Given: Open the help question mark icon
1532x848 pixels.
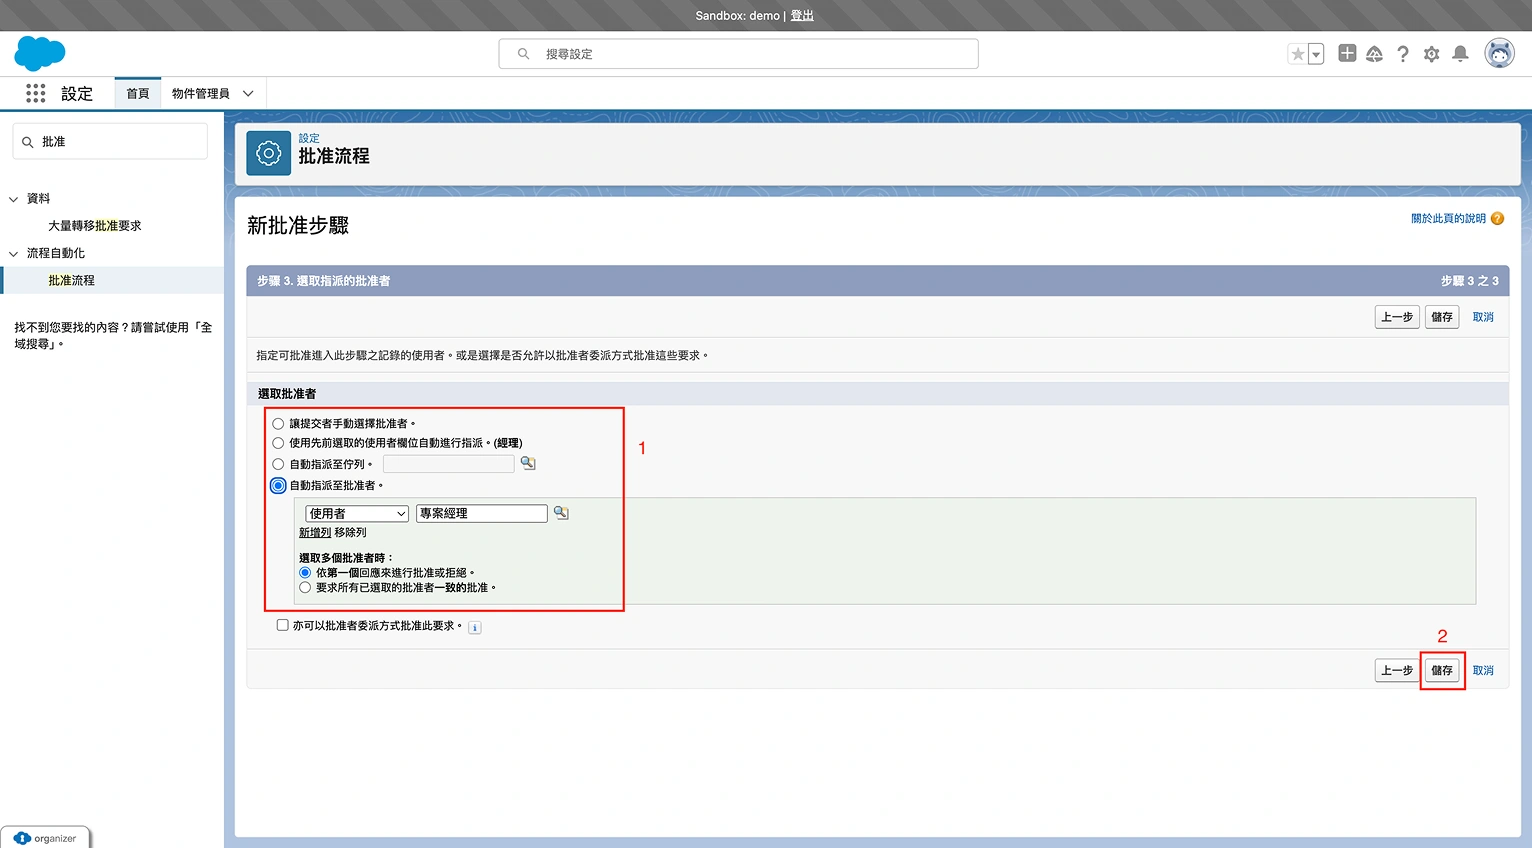Looking at the screenshot, I should click(x=1403, y=54).
